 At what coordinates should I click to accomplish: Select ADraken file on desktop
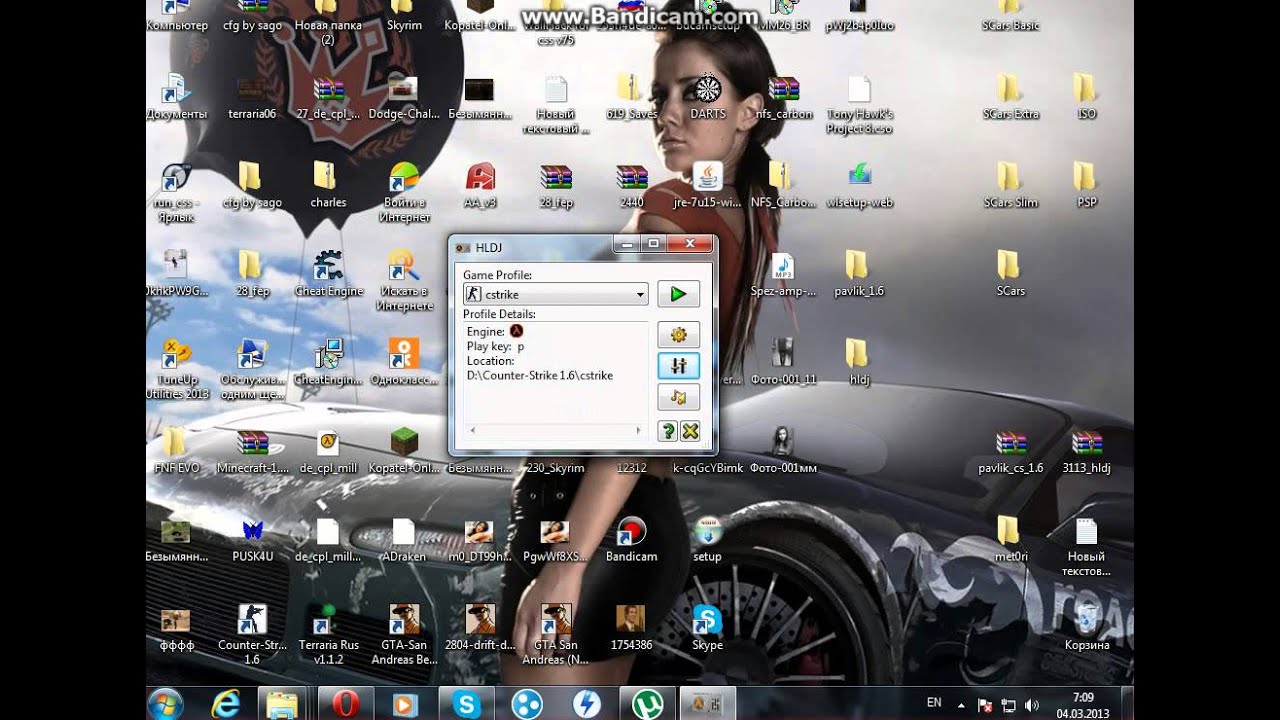click(404, 539)
